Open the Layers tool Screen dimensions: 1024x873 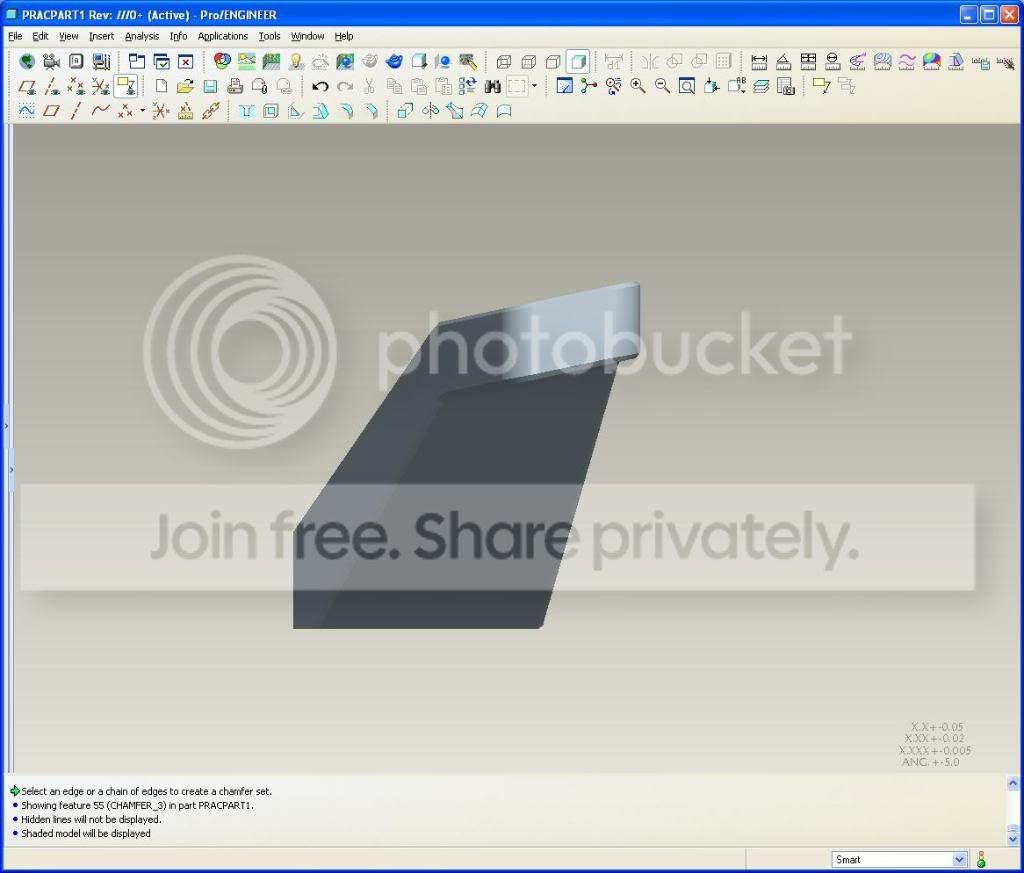click(x=761, y=86)
